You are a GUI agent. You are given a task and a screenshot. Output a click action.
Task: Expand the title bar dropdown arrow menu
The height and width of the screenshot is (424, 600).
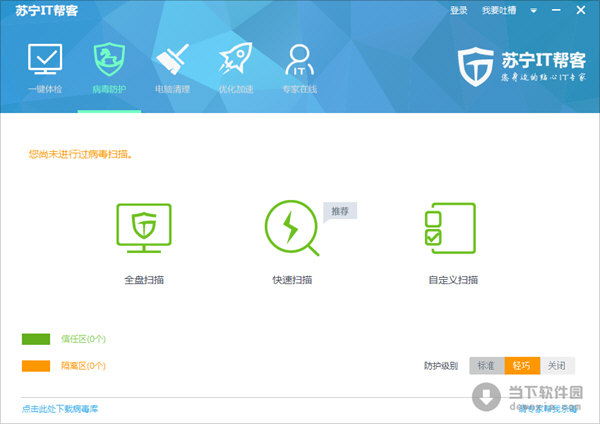[x=533, y=11]
